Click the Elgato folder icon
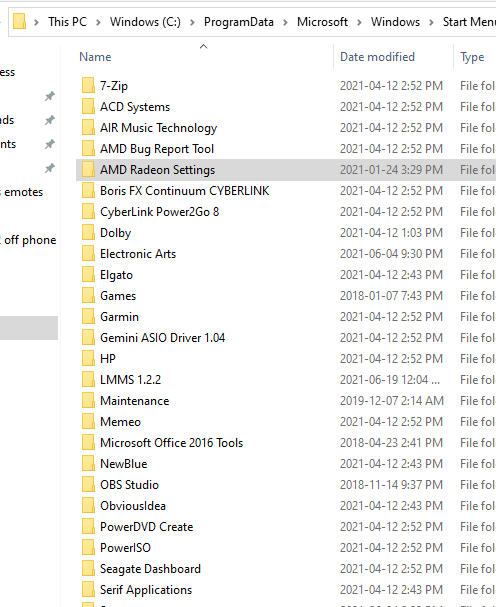496x607 pixels. click(x=88, y=274)
